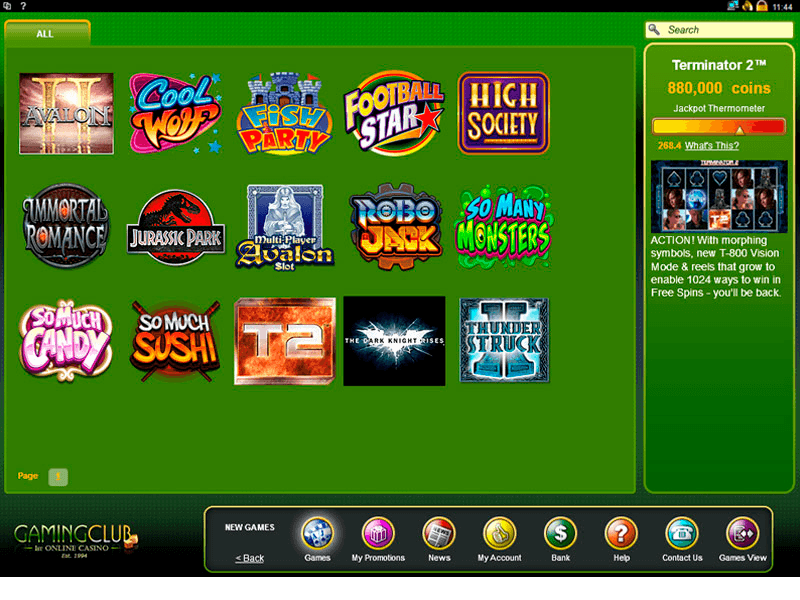The width and height of the screenshot is (800, 600).
Task: Click the 11:44 clock in top bar
Action: click(x=782, y=7)
